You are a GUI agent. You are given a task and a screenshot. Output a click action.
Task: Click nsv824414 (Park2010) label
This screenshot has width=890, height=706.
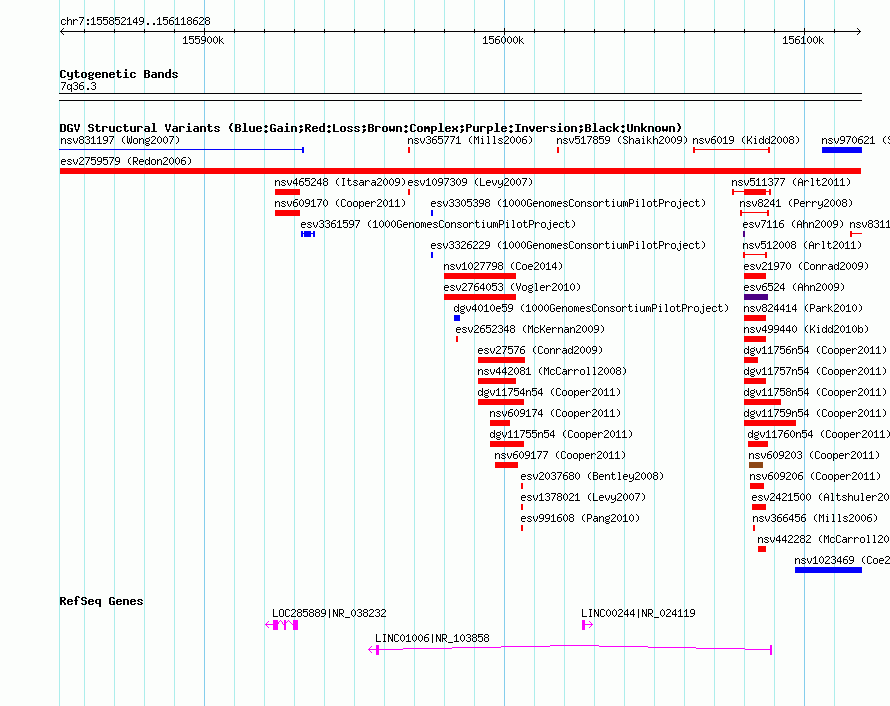click(803, 308)
